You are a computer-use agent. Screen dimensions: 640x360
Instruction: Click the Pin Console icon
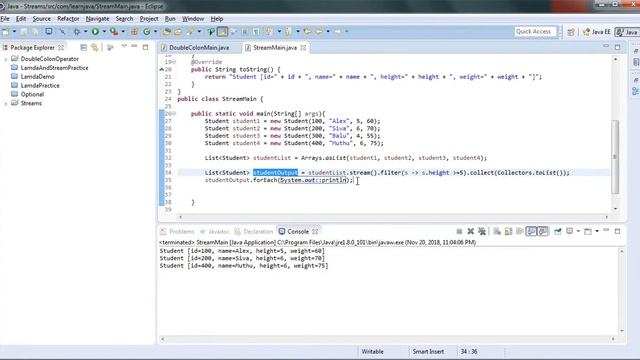[558, 231]
